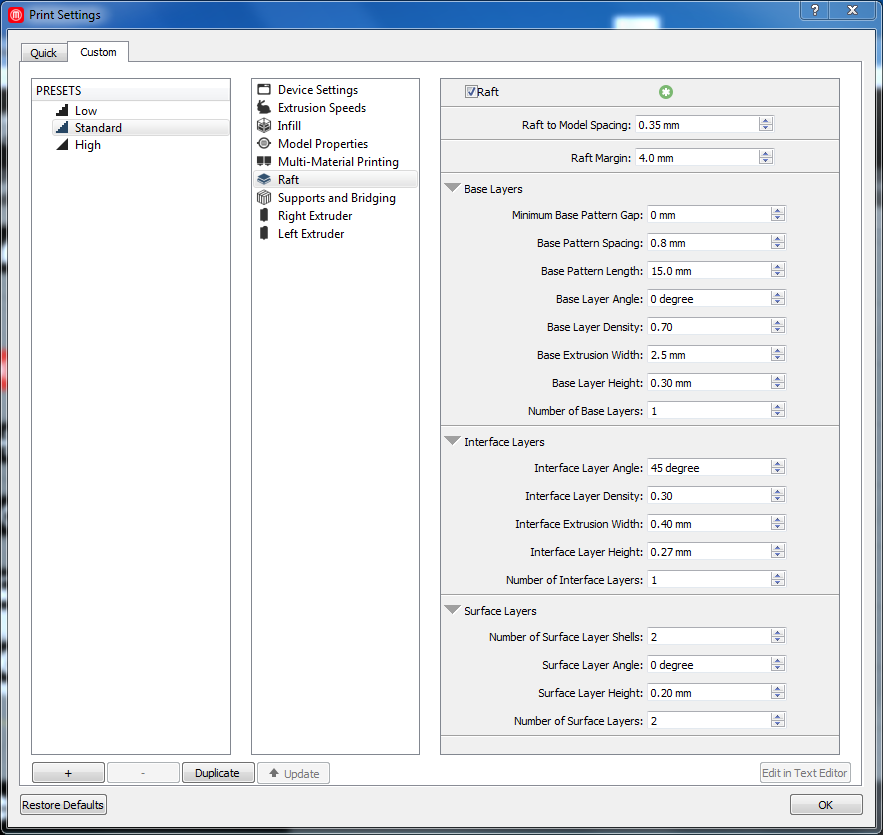Collapse the Surface Layers section

pos(452,610)
